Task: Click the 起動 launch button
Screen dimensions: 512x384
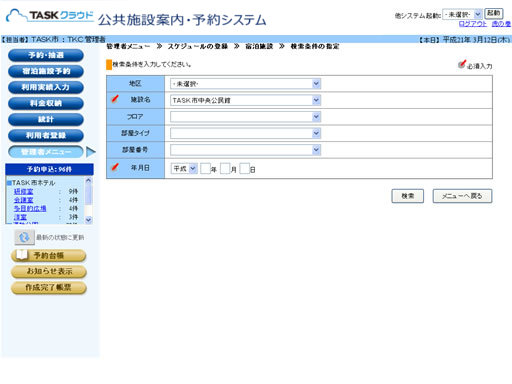Action: [494, 13]
